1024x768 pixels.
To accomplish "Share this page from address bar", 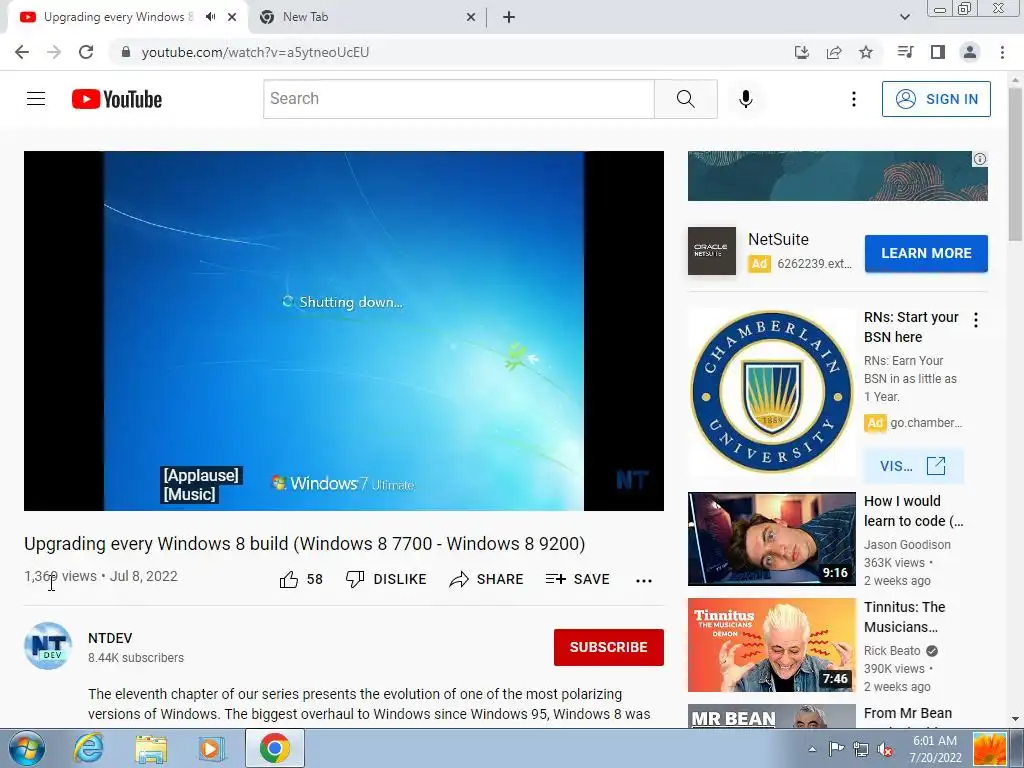I will tap(834, 52).
